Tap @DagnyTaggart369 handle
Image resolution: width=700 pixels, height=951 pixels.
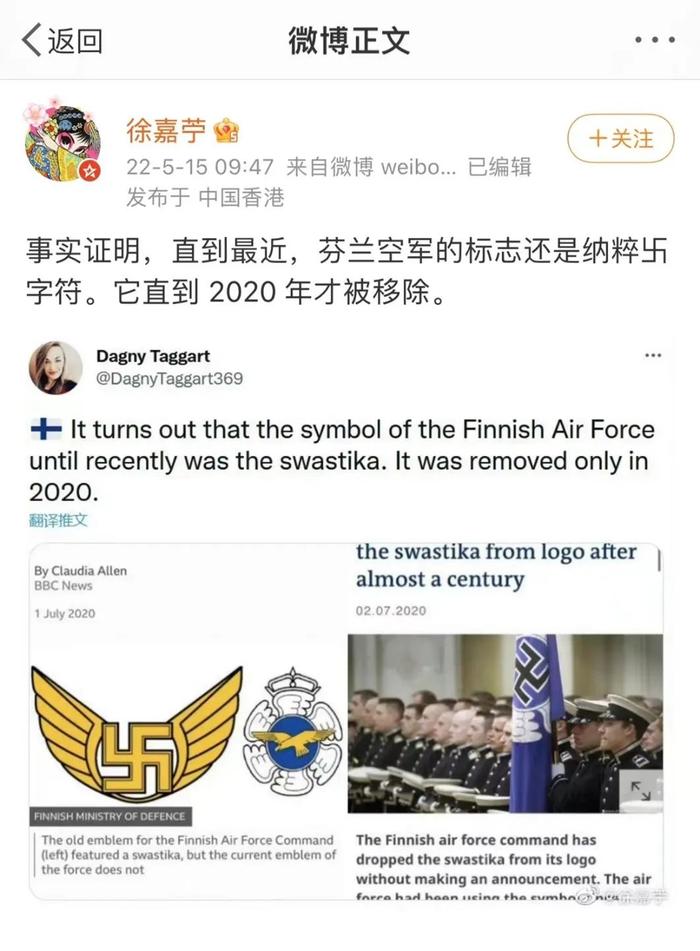[169, 378]
